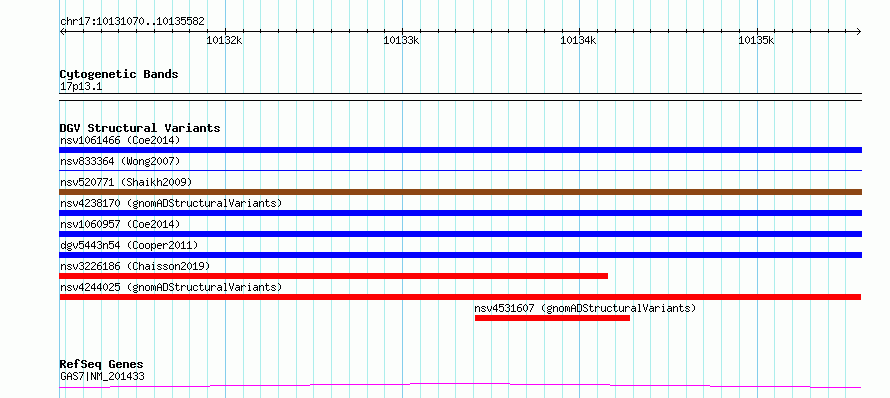Open variant label nsv833364 (Wong2007)
The height and width of the screenshot is (398, 890).
tap(120, 161)
